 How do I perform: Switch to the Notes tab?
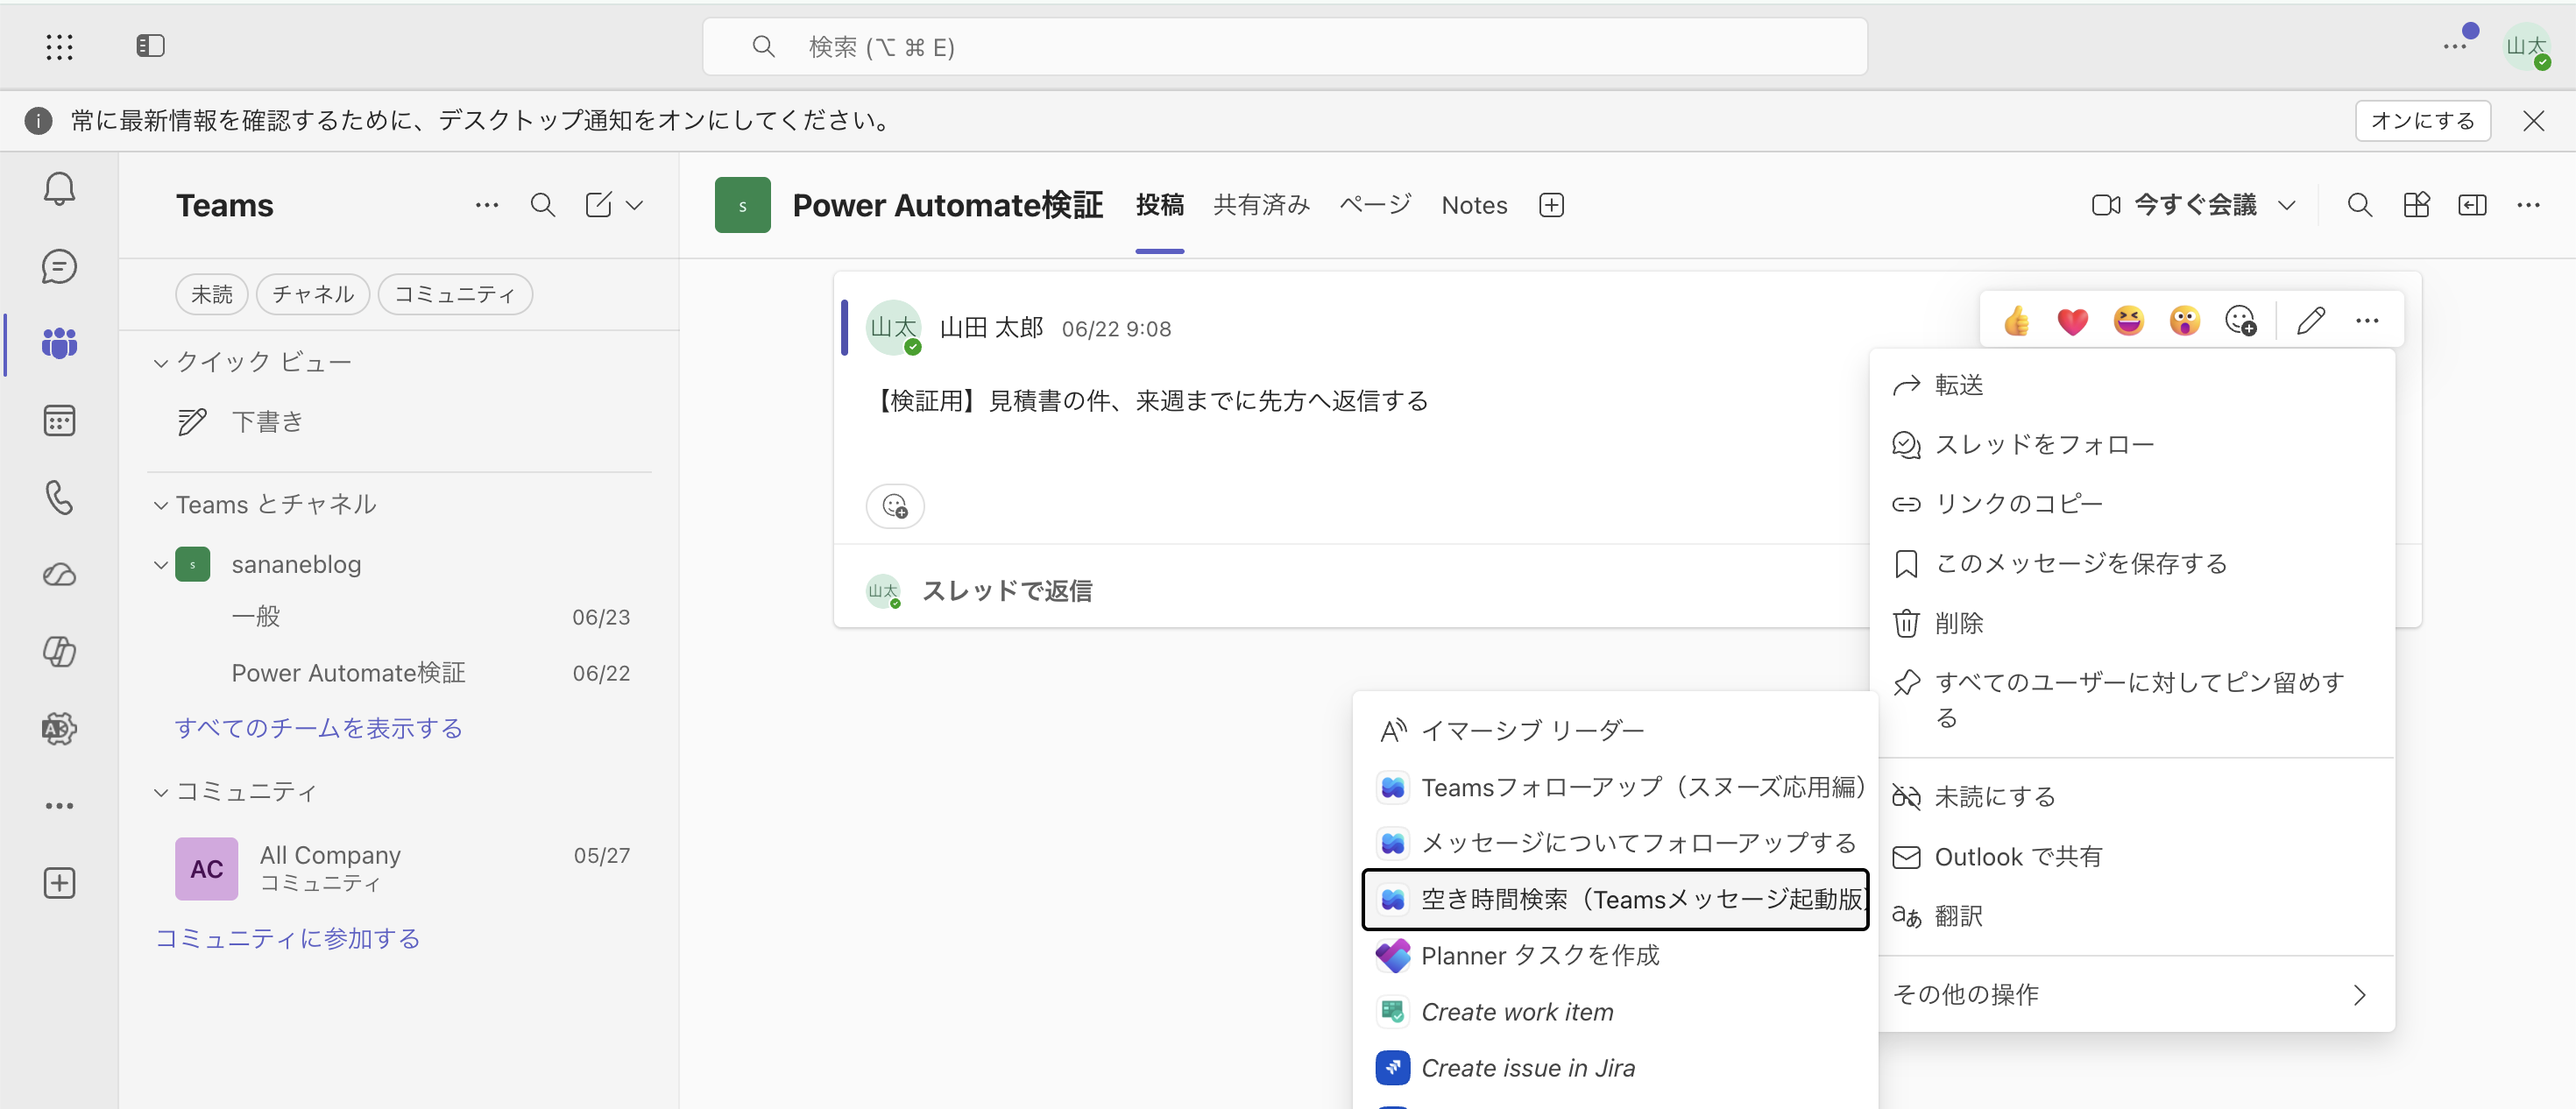click(x=1474, y=205)
